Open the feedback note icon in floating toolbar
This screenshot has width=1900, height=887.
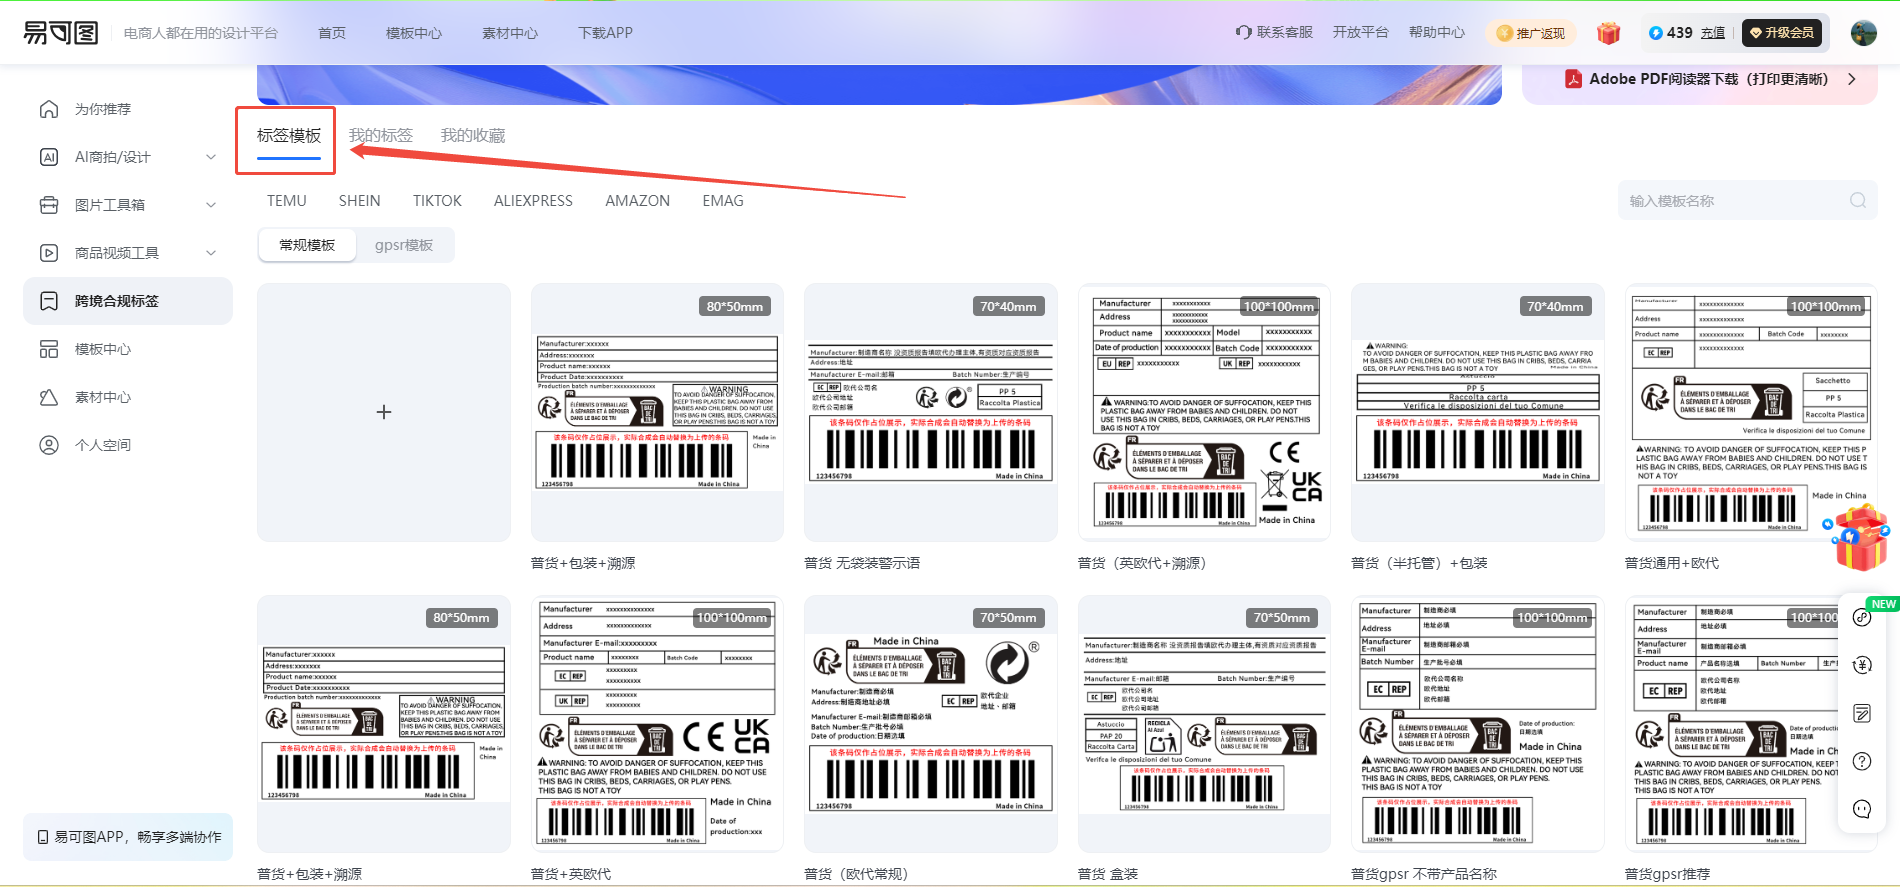coord(1862,713)
